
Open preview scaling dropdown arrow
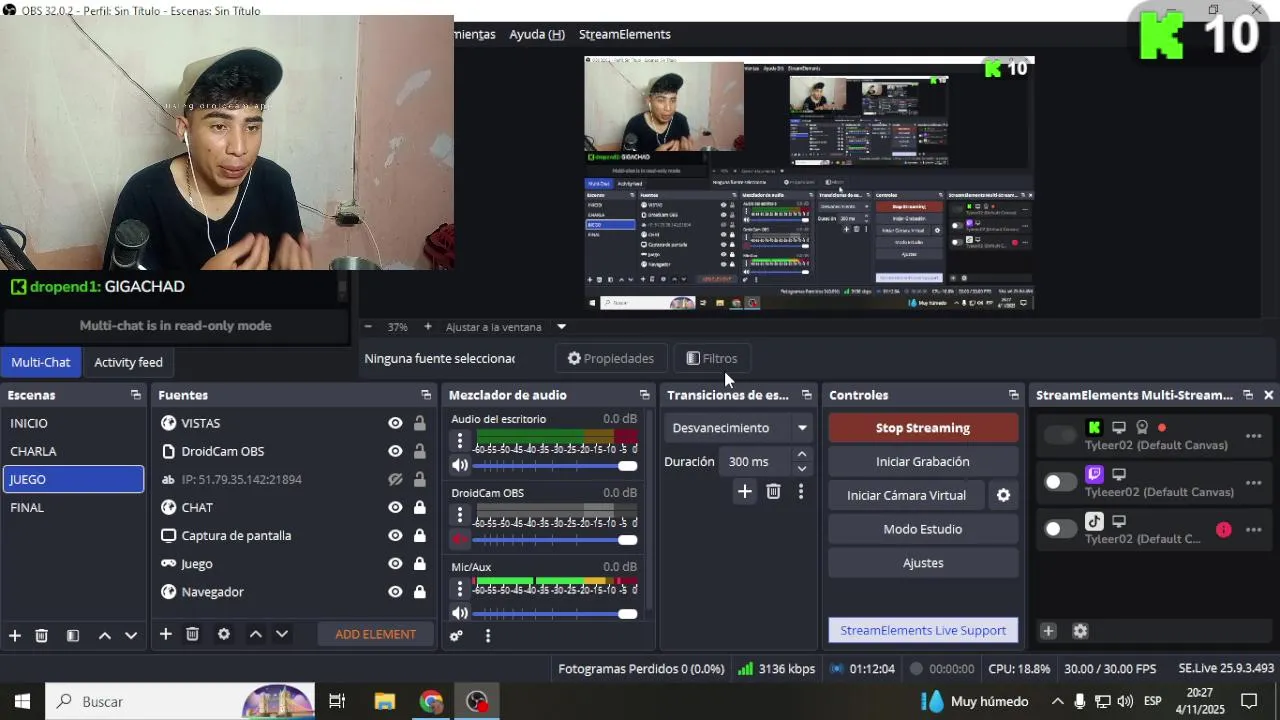(561, 327)
